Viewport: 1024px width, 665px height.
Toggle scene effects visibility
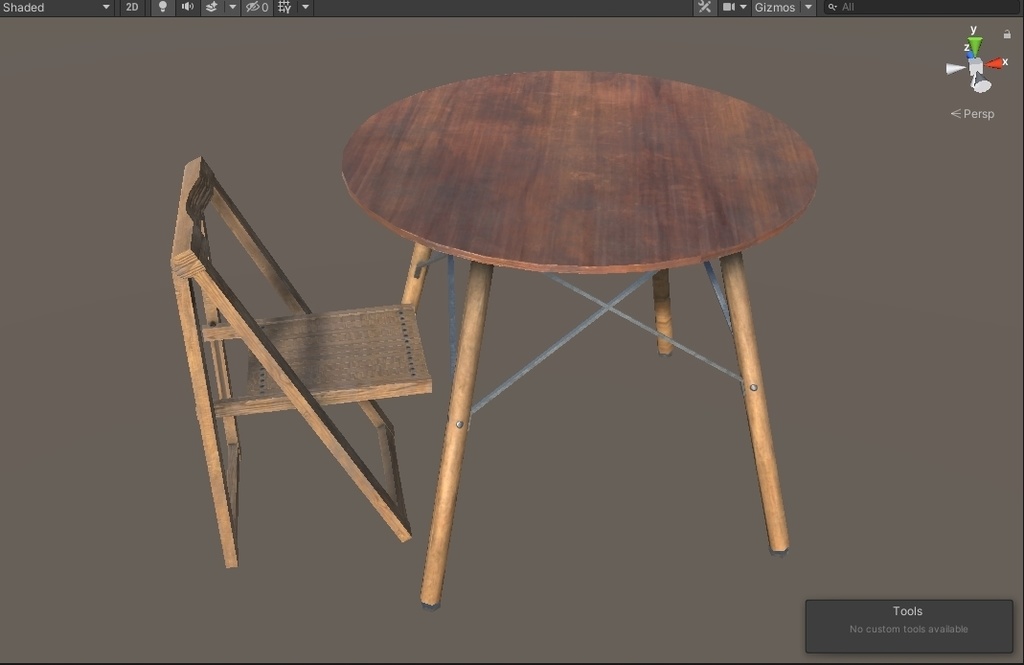212,7
